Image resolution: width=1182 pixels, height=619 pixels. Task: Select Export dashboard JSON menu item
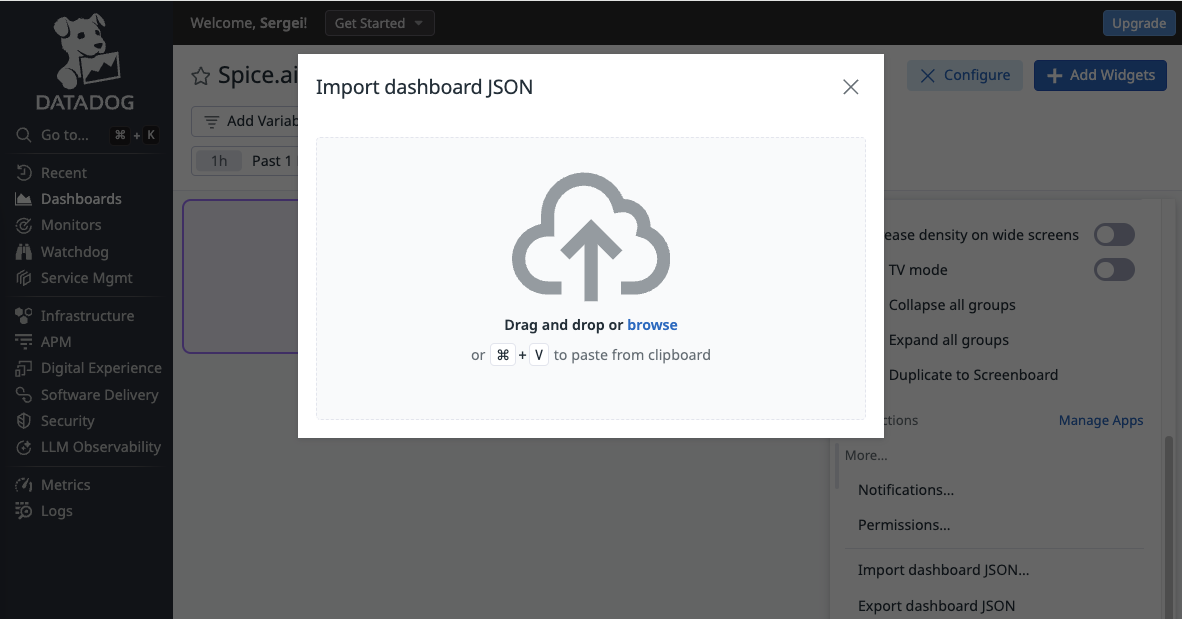[x=936, y=605]
